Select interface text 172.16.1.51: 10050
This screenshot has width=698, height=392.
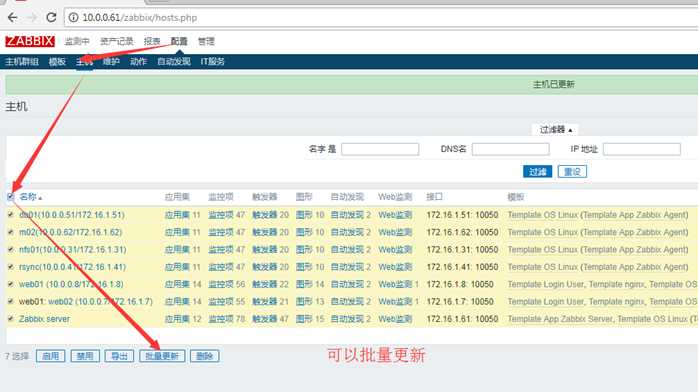462,214
